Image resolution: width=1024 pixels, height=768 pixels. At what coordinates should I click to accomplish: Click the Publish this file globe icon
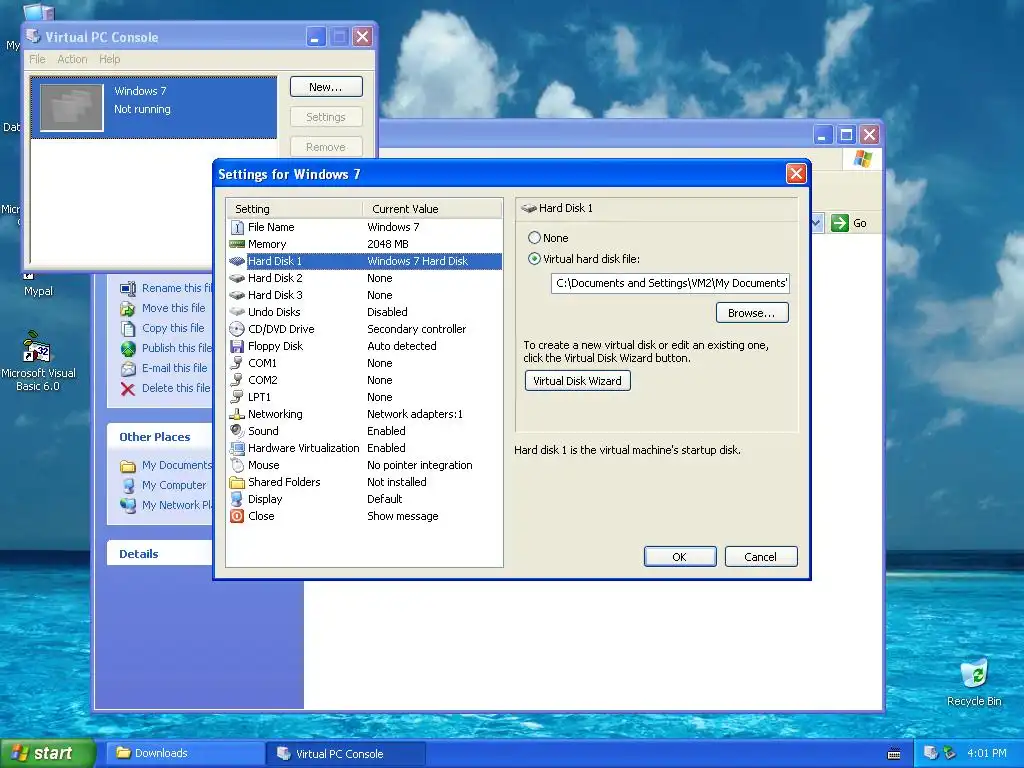point(128,349)
